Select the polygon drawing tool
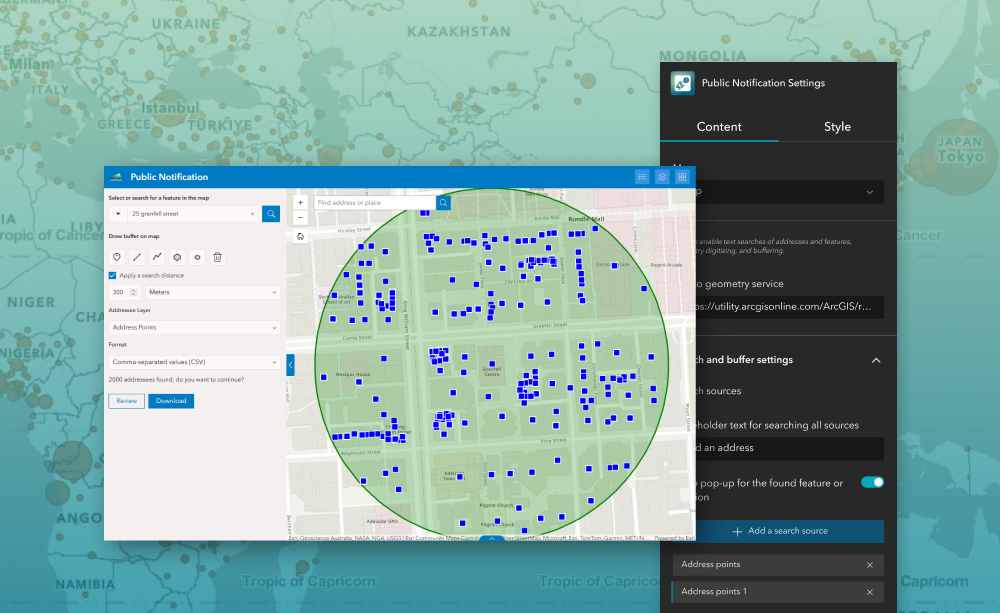Viewport: 1000px width, 613px height. pos(177,257)
